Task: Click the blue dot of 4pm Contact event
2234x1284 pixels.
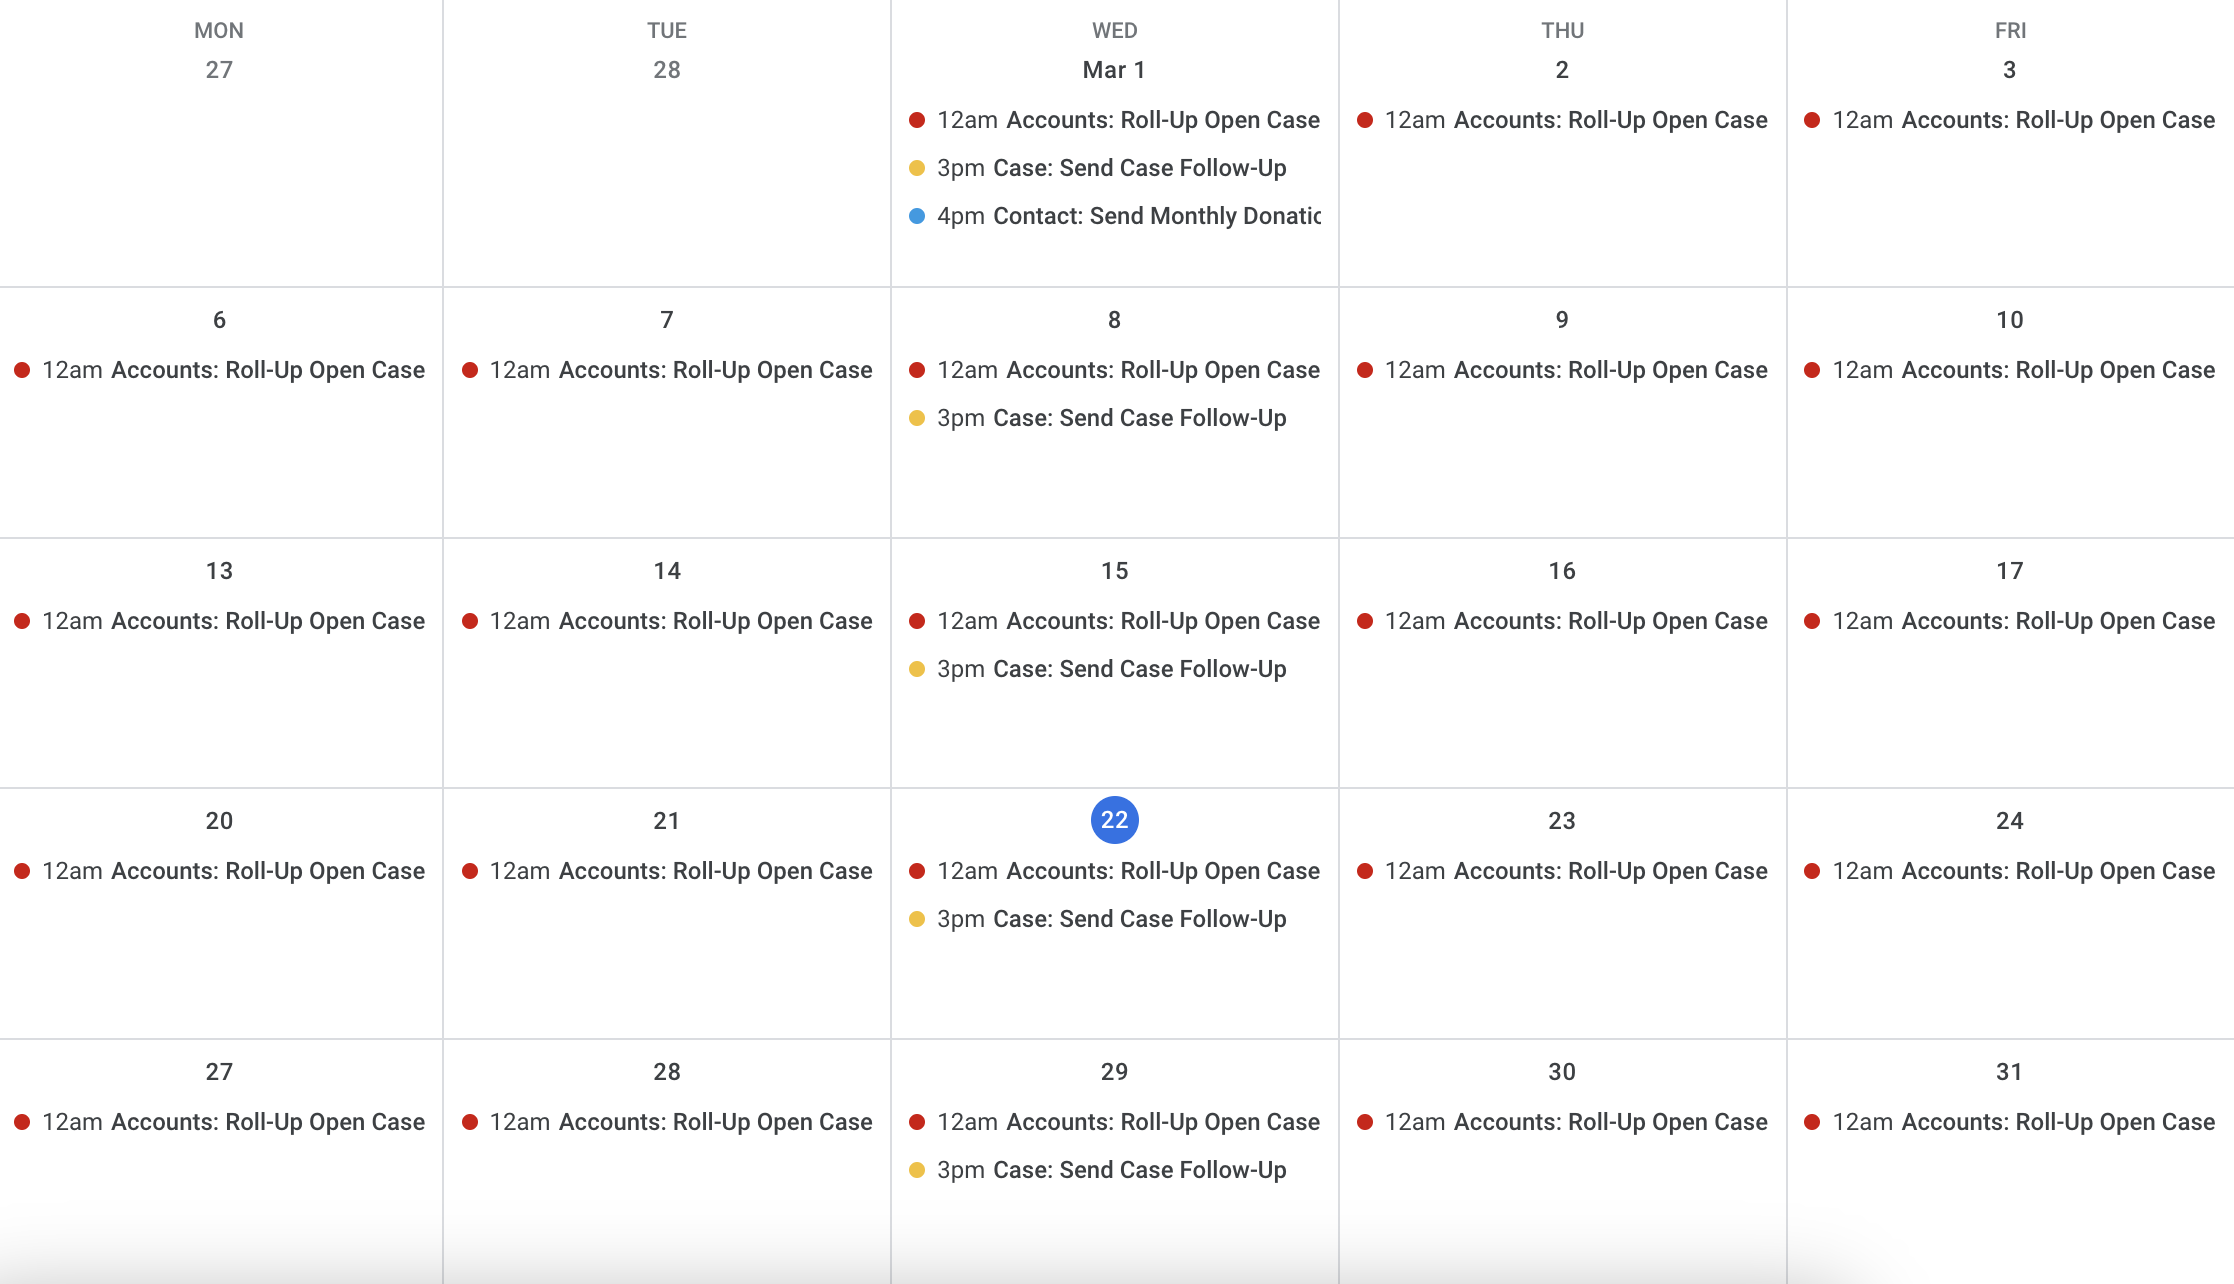Action: click(916, 216)
